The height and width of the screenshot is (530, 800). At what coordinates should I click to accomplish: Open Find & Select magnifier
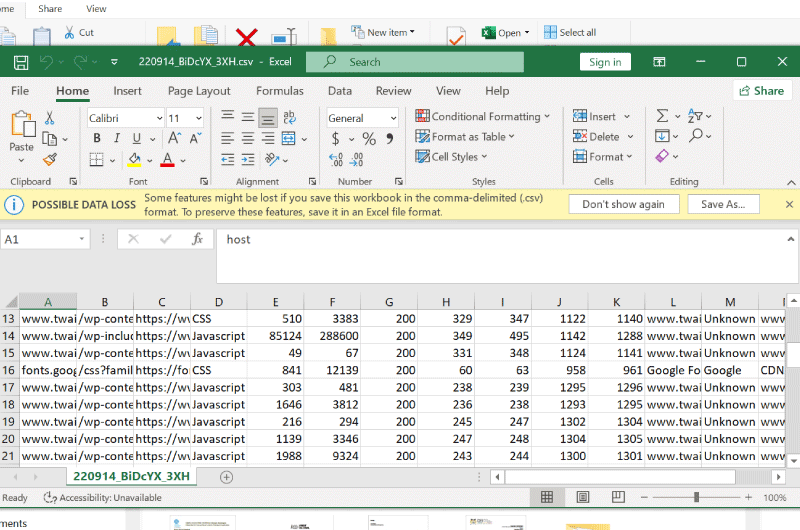(x=696, y=136)
